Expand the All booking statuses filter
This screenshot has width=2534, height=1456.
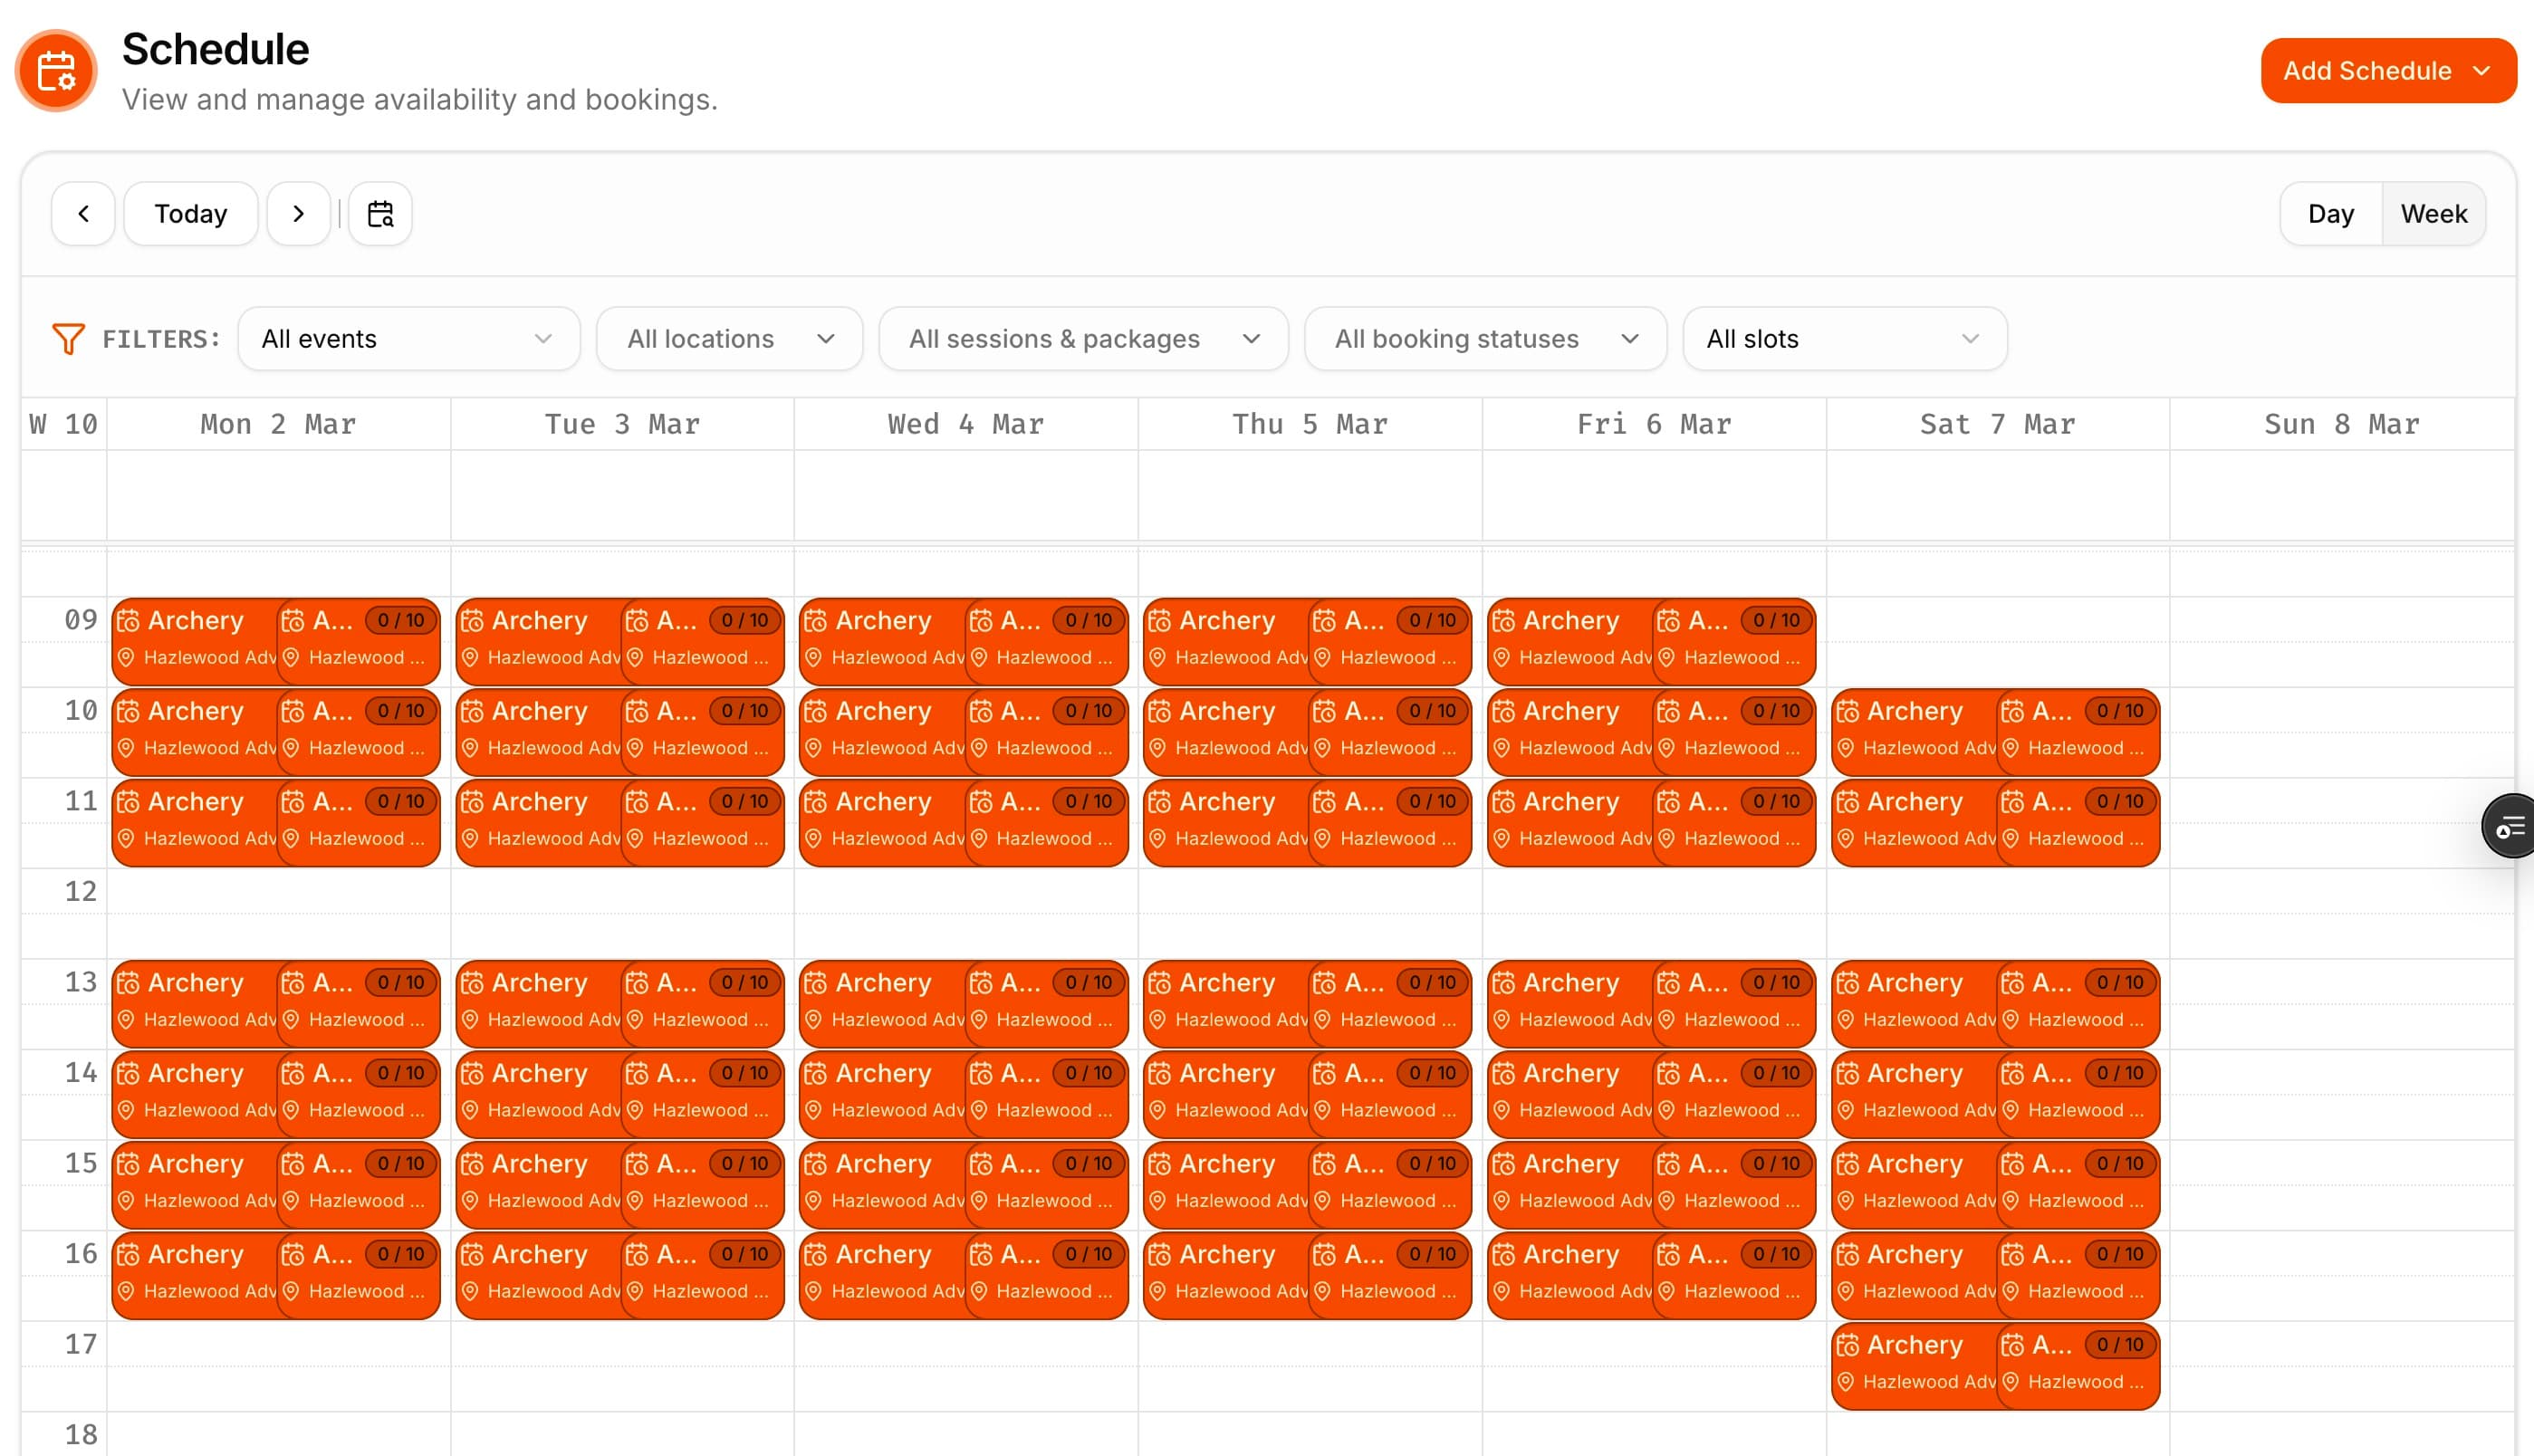point(1484,338)
